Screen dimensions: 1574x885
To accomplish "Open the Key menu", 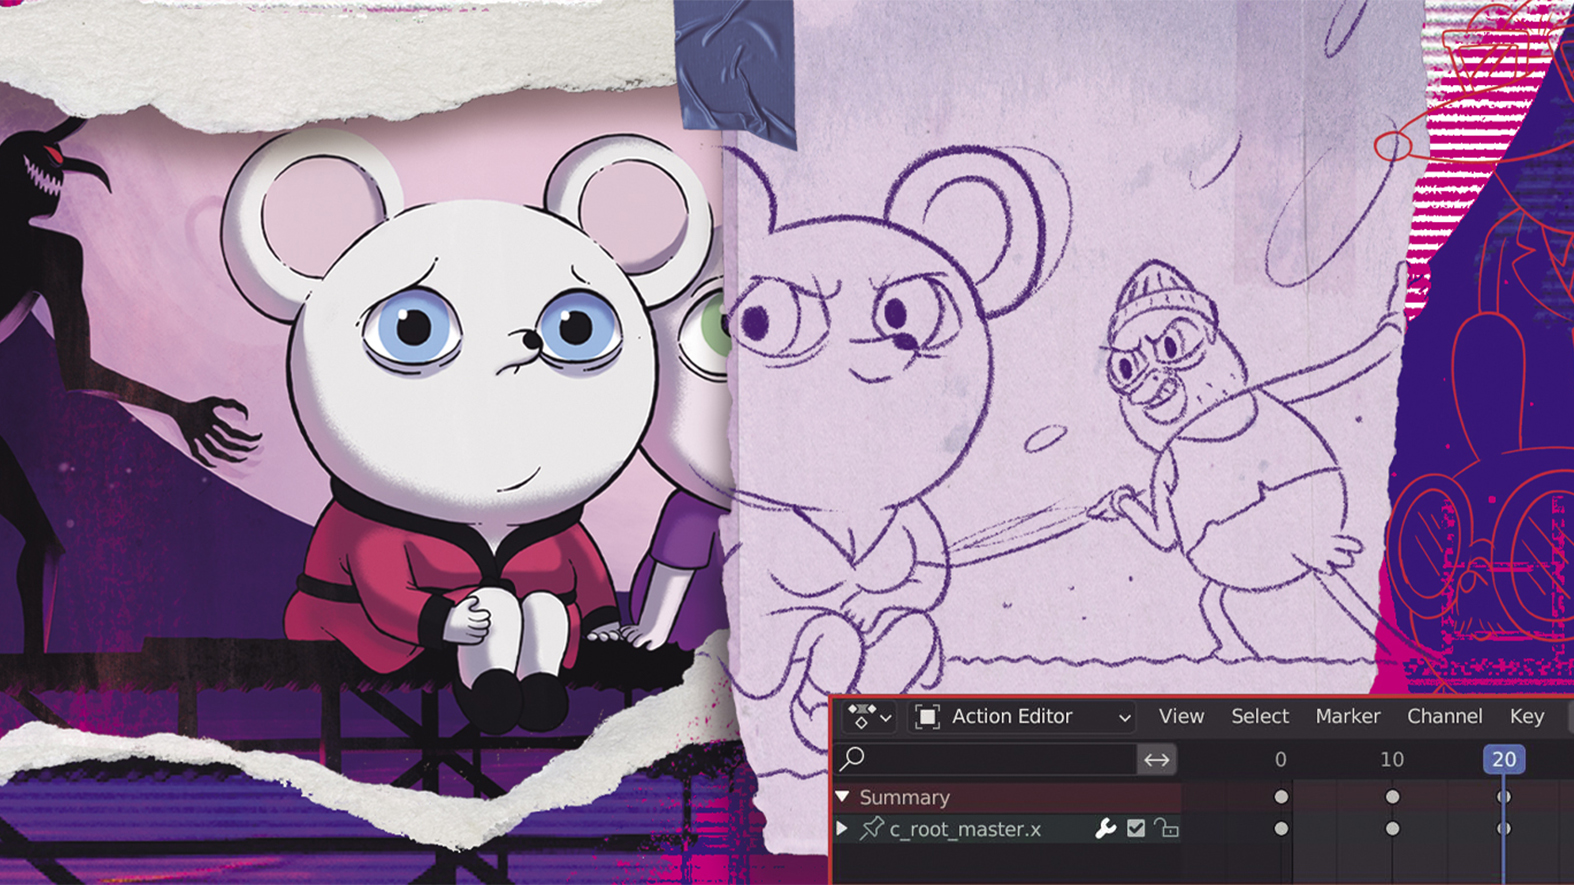I will coord(1526,717).
